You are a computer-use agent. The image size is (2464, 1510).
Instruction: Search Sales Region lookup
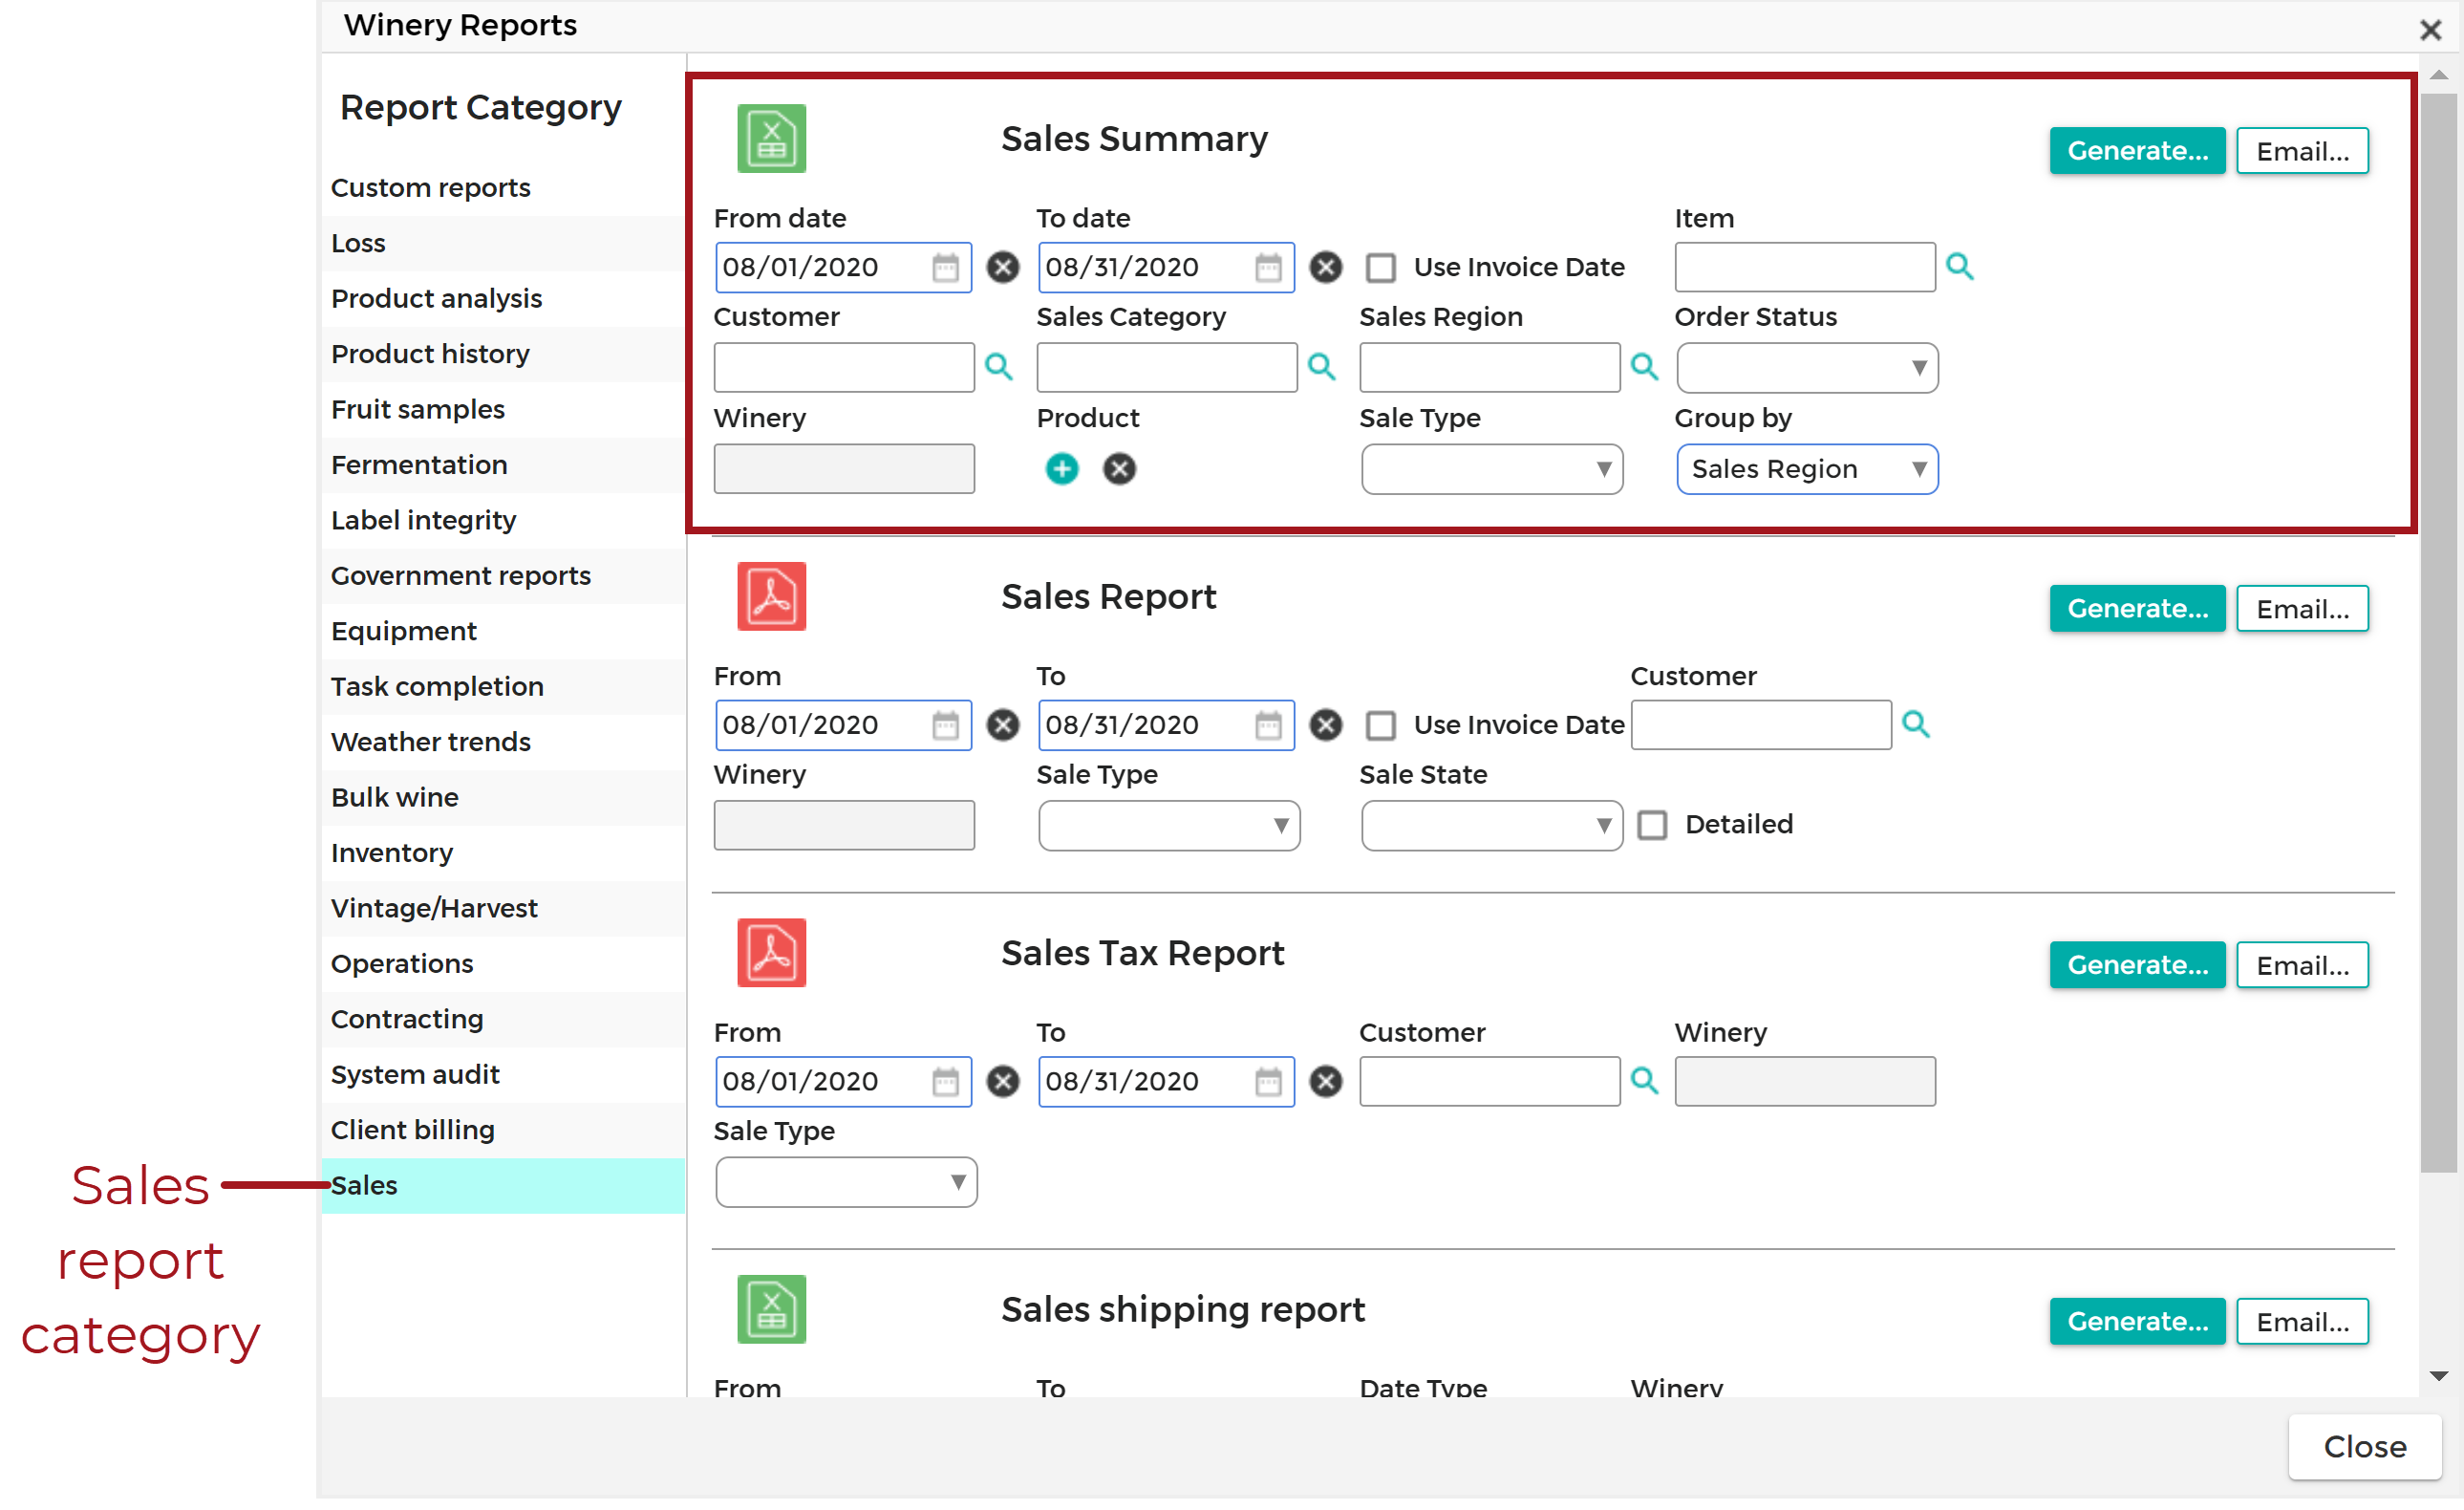[x=1644, y=367]
